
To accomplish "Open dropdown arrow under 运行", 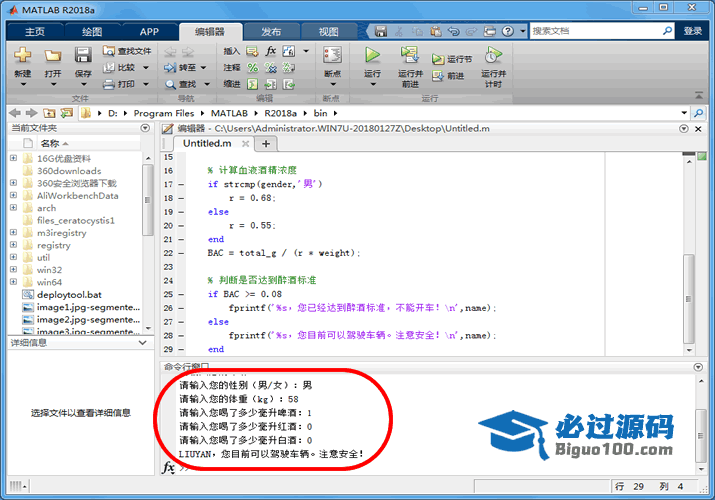I will click(373, 85).
